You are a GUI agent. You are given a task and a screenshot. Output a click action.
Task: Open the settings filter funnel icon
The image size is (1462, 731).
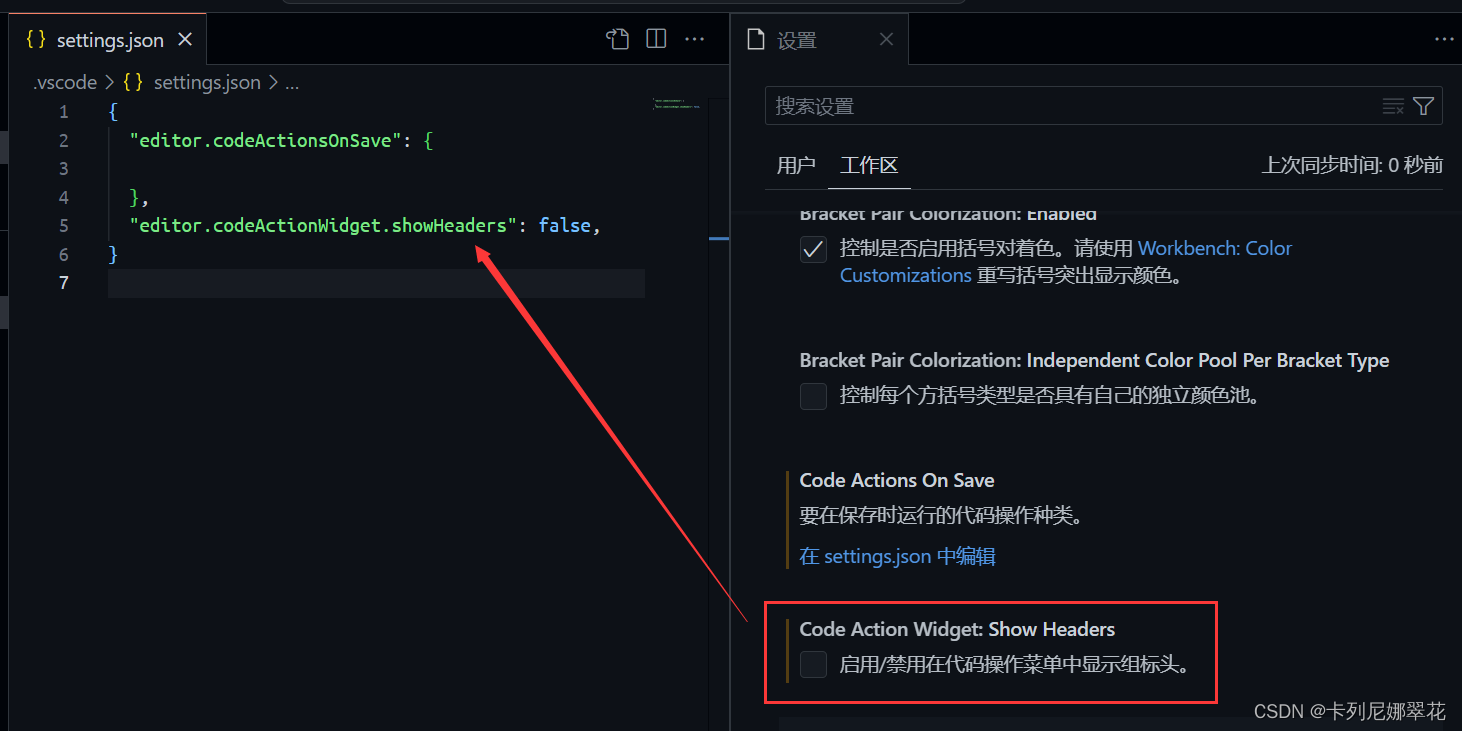[1424, 106]
